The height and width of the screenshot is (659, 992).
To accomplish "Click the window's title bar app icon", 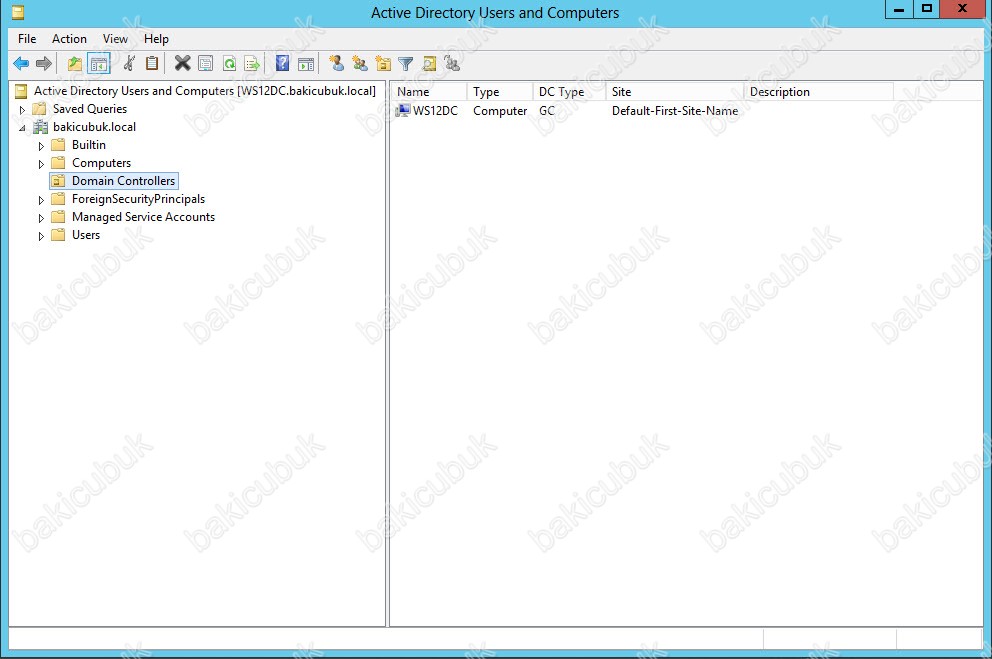I will pos(18,12).
